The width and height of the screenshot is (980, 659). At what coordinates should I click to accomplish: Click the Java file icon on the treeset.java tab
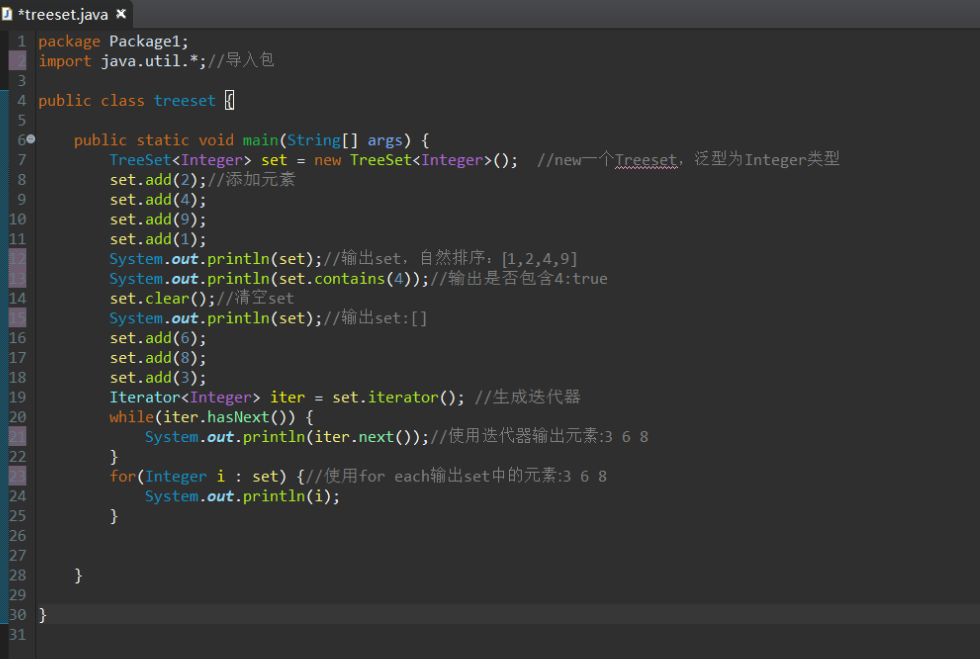[x=8, y=14]
